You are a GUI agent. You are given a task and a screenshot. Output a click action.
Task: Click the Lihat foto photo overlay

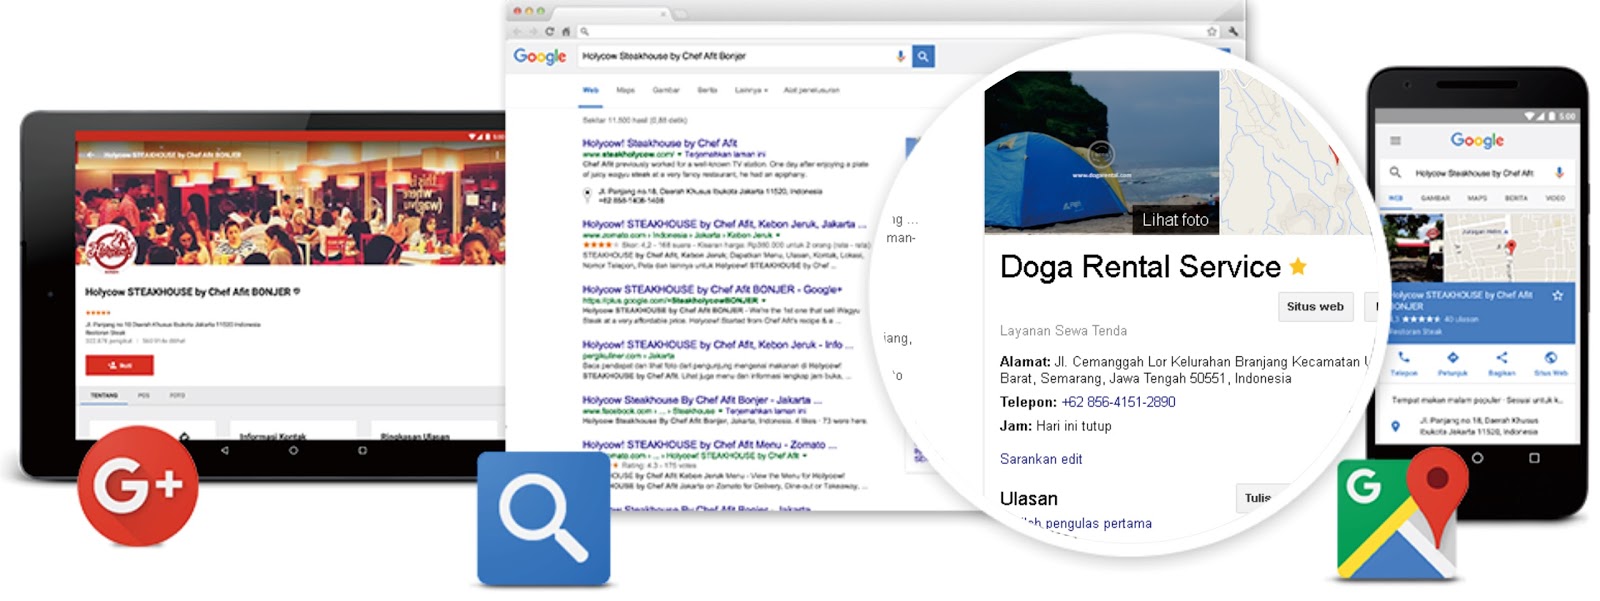(1175, 220)
